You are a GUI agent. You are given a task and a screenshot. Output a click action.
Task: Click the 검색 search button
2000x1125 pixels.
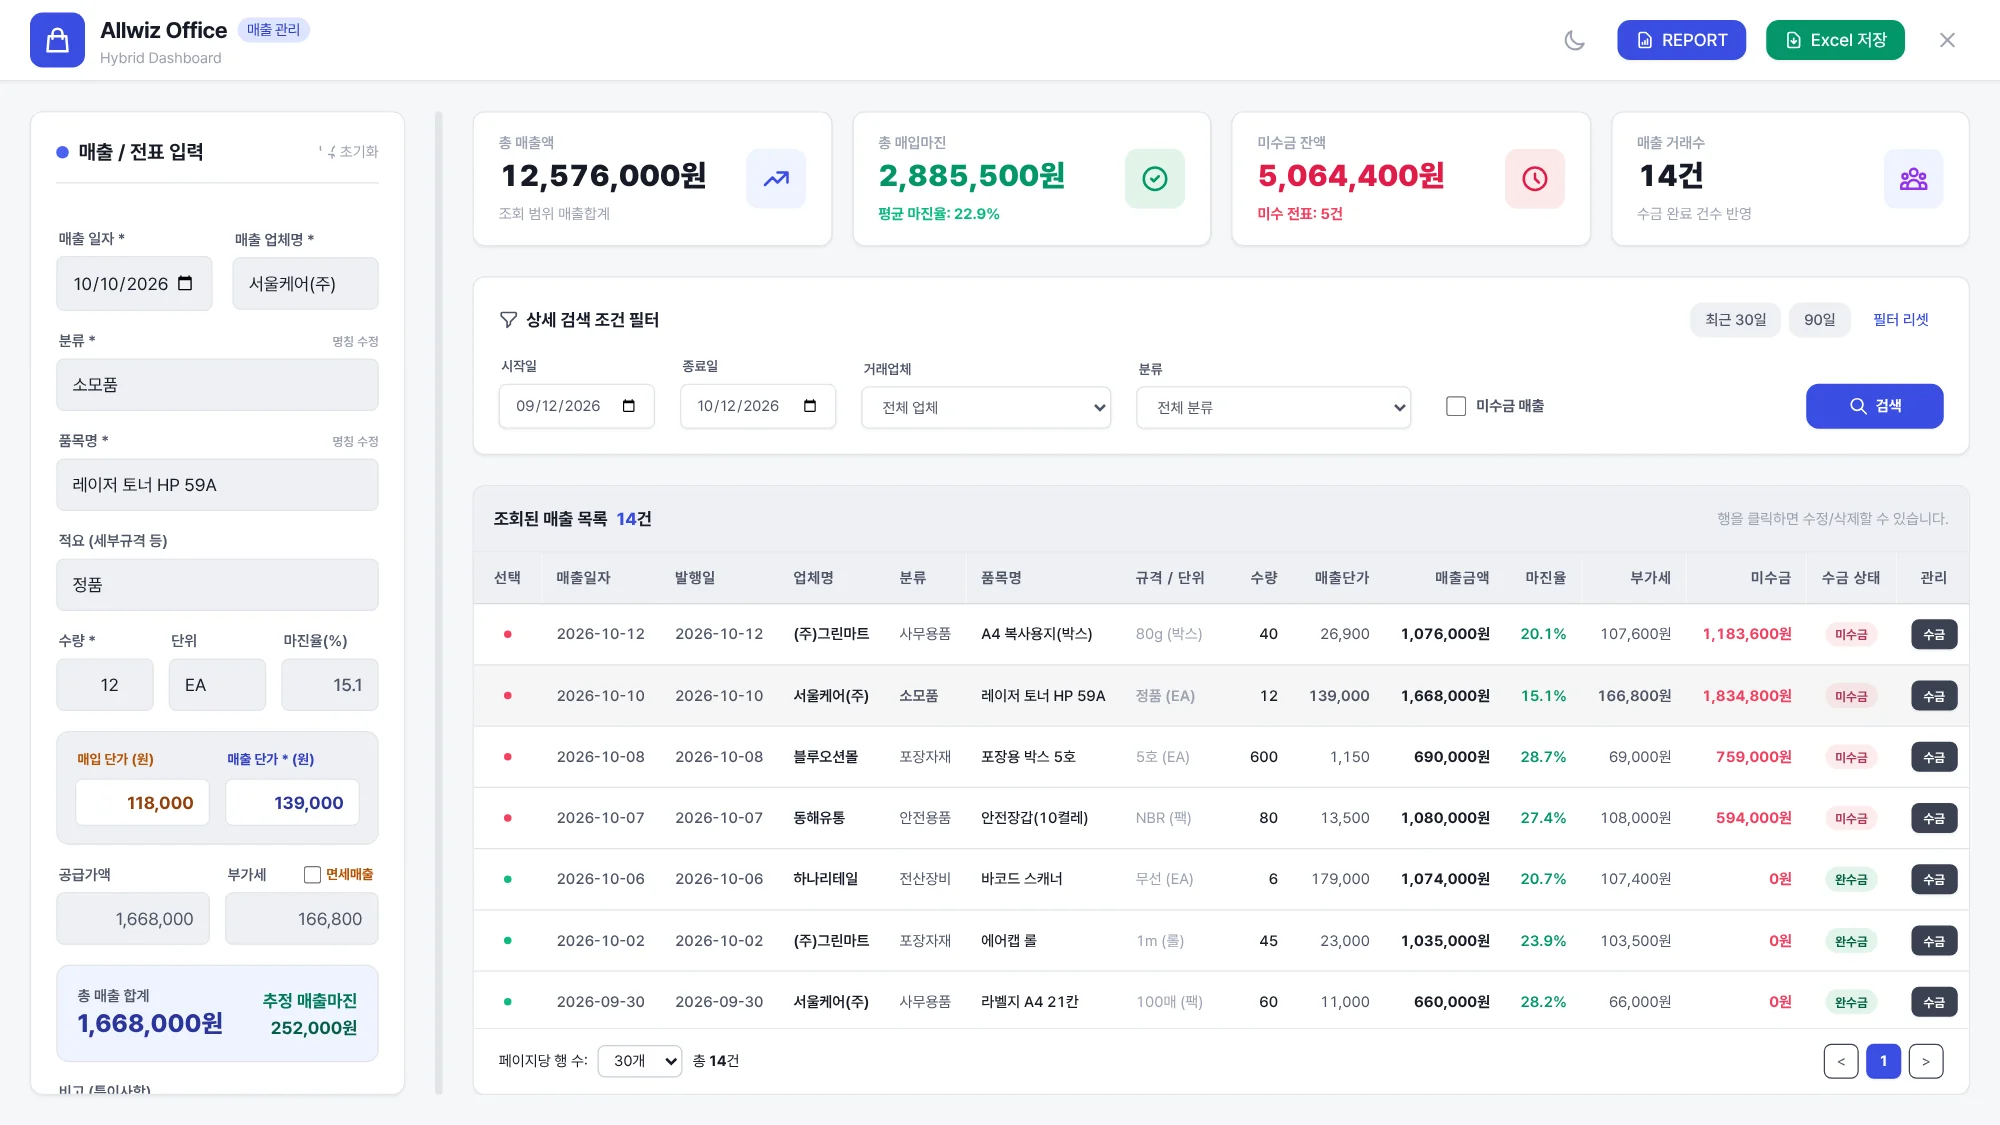(1875, 406)
